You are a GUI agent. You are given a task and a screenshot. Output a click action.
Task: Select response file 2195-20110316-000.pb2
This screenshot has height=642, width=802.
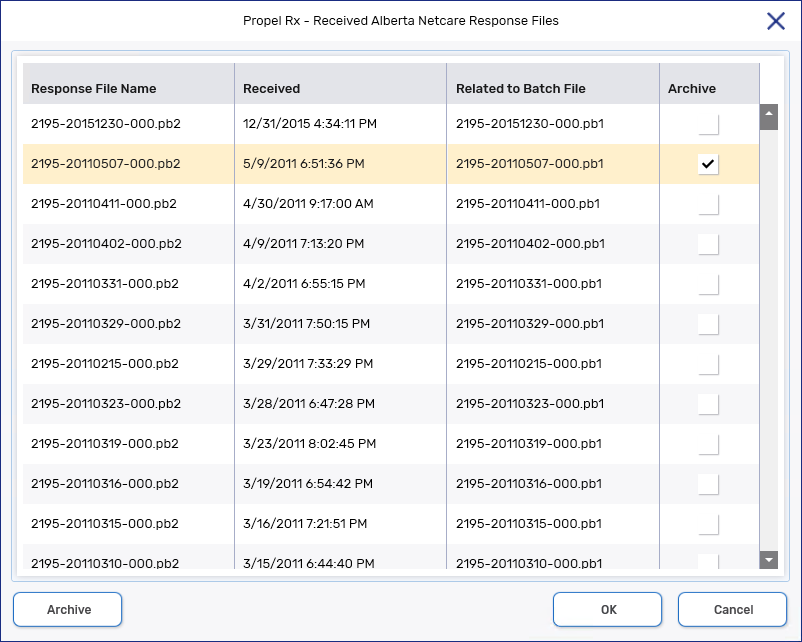click(105, 483)
